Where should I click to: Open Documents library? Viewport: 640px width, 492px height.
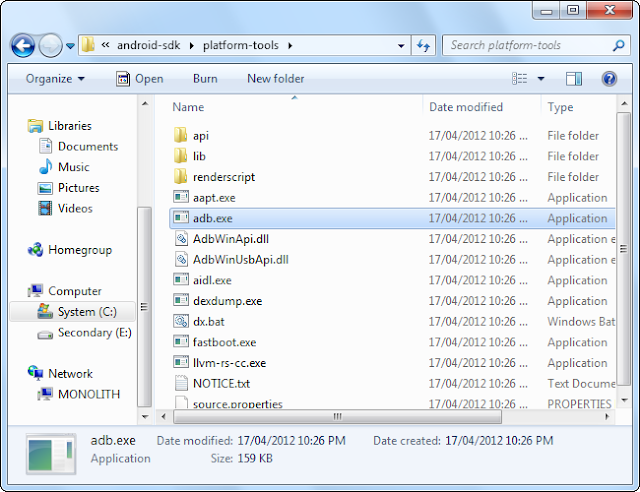tap(78, 146)
